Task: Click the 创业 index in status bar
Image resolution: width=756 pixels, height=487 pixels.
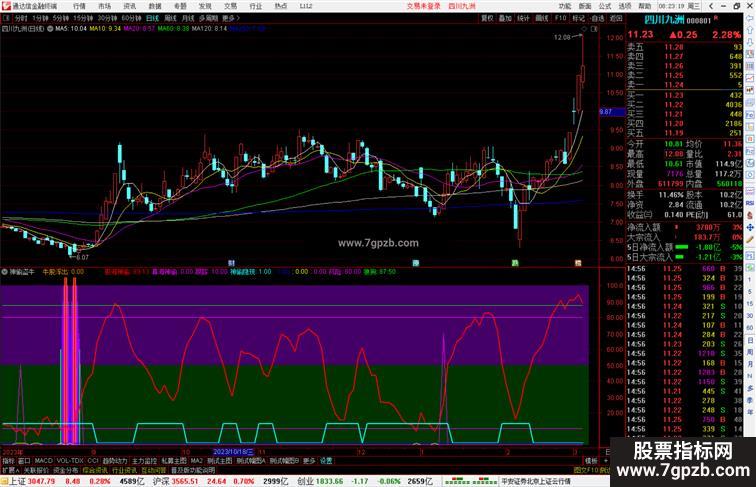Action: [x=305, y=481]
